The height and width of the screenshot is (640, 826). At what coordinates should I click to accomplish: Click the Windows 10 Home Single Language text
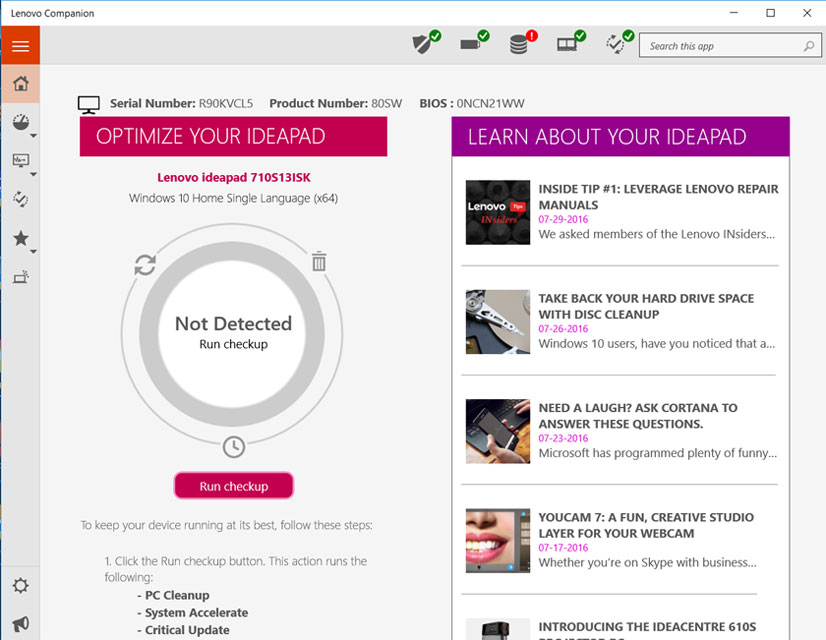[x=233, y=199]
